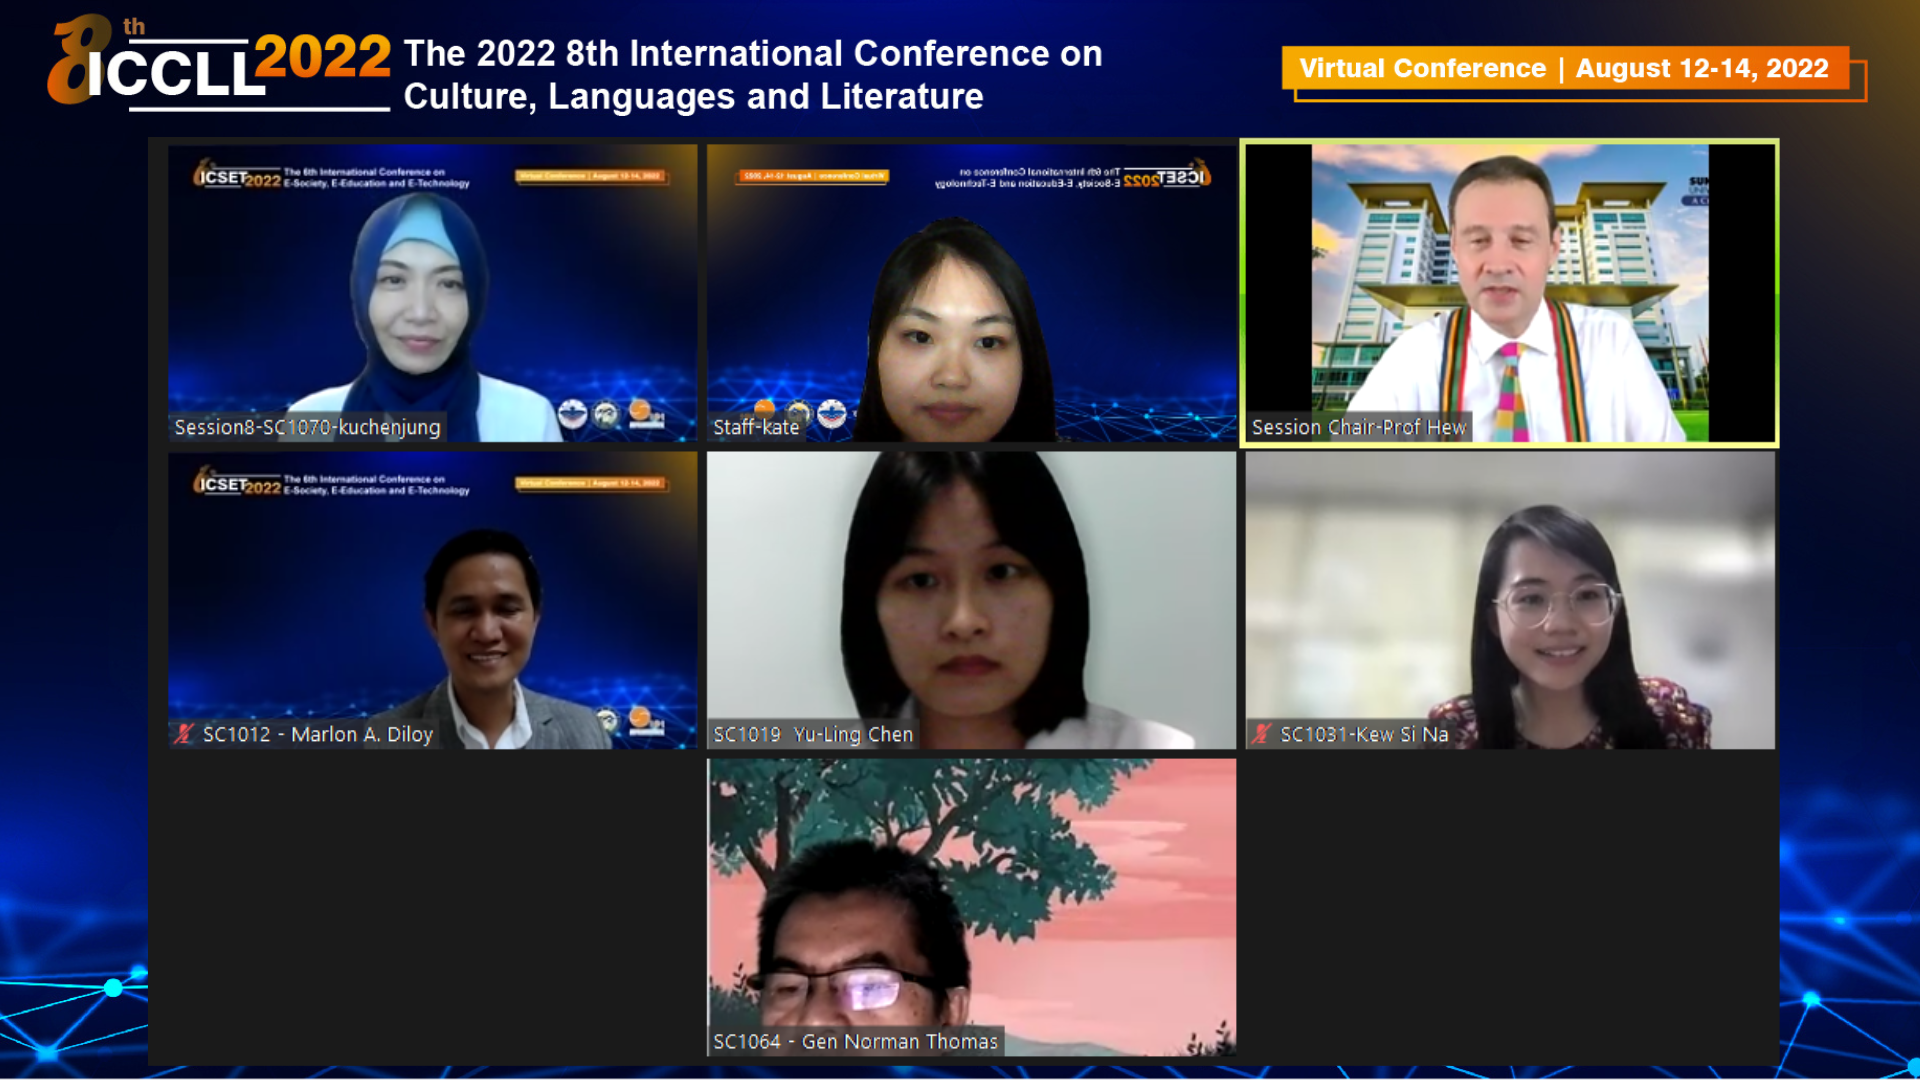This screenshot has width=1920, height=1080.
Task: Select the Session Chair-Prof Hew video tile
Action: pyautogui.click(x=1509, y=293)
